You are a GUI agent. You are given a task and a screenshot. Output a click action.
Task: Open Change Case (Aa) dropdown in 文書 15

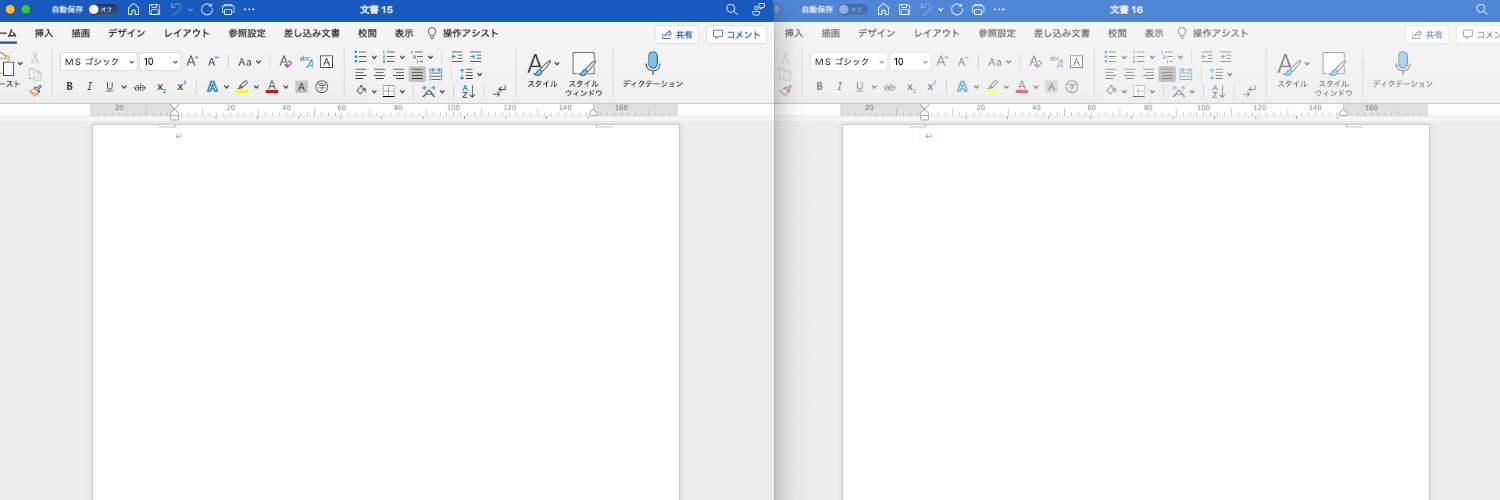coord(248,61)
